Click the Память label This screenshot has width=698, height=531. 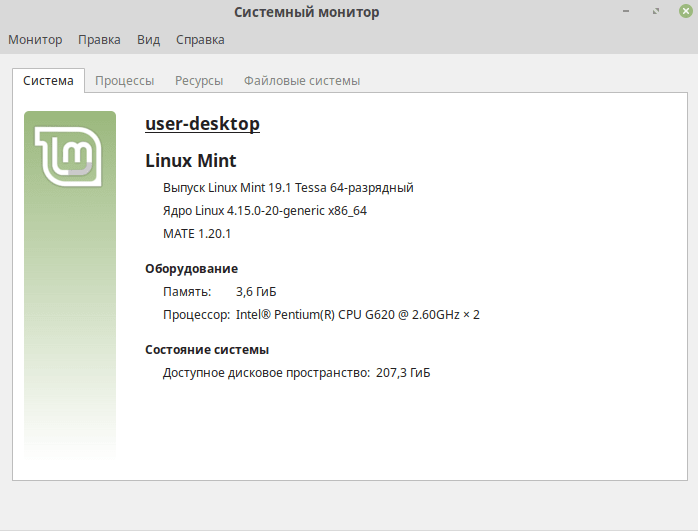point(187,292)
